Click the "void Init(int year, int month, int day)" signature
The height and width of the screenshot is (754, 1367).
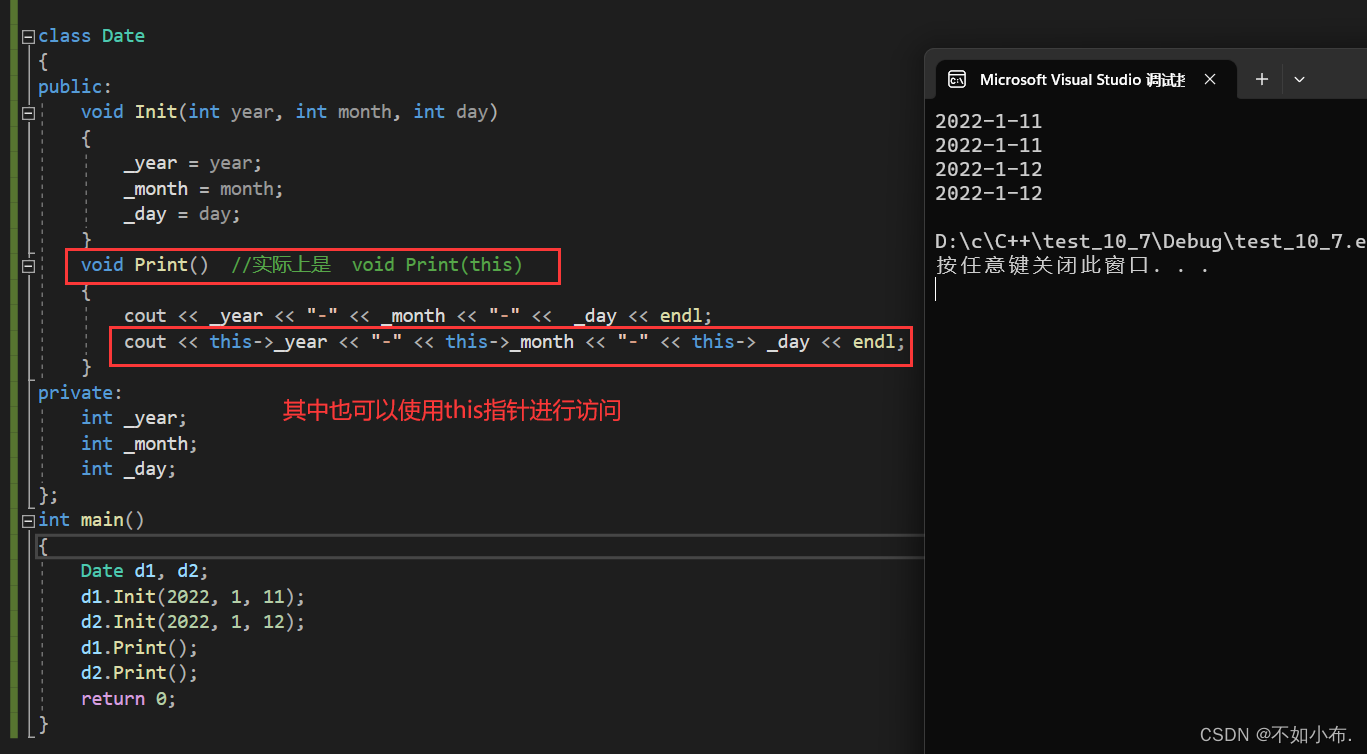(x=290, y=112)
